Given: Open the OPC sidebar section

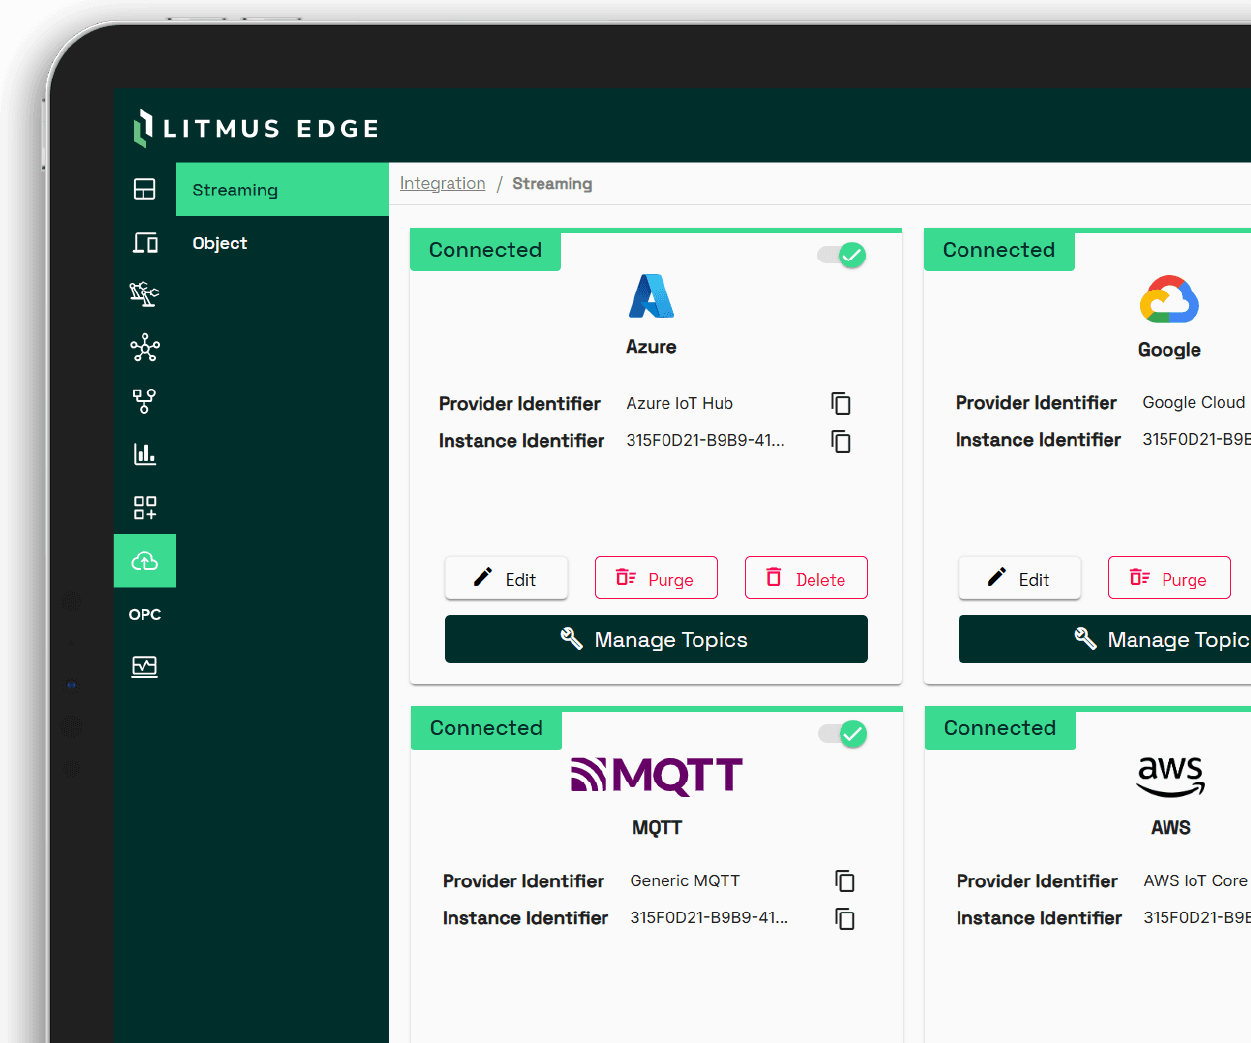Looking at the screenshot, I should 145,614.
